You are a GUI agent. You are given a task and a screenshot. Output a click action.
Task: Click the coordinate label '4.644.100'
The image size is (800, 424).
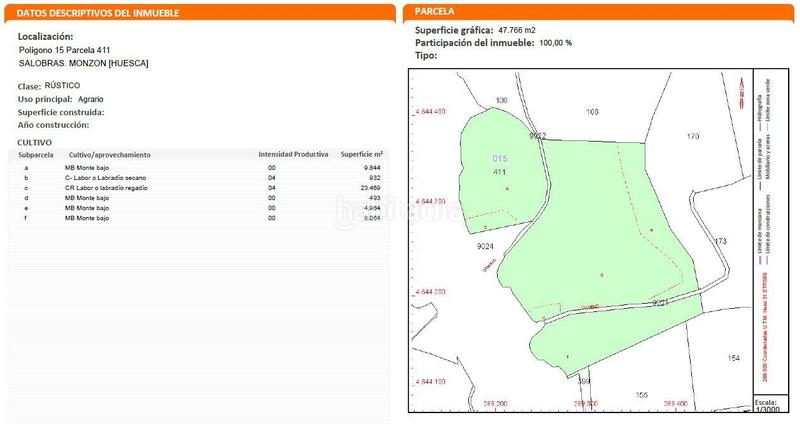click(431, 382)
